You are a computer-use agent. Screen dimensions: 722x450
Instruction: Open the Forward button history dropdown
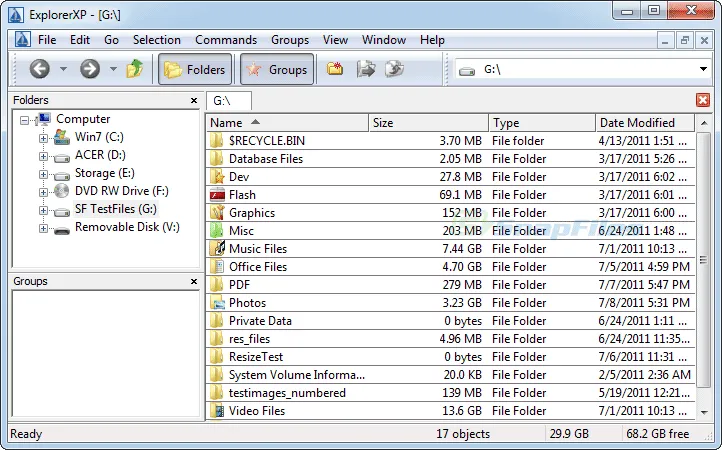point(113,69)
